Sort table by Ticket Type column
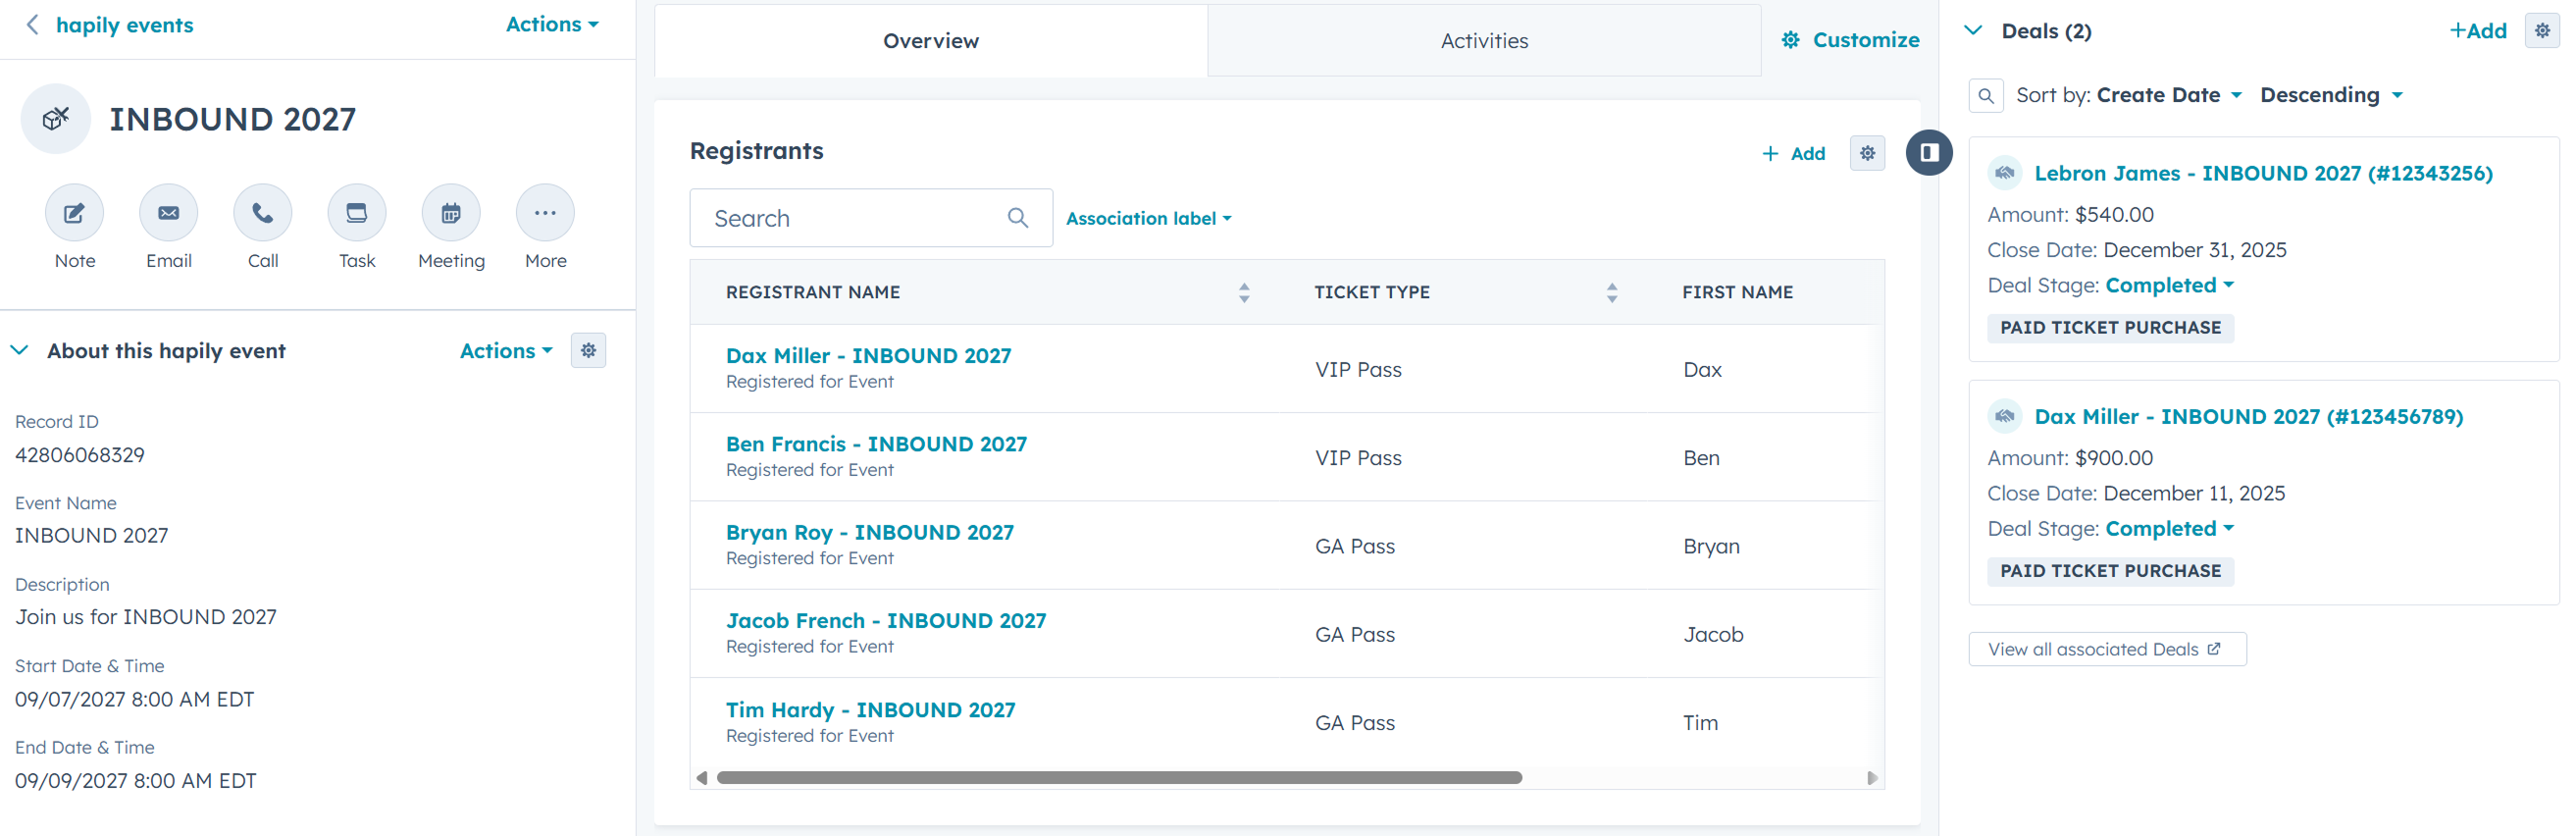Viewport: 2576px width, 836px height. [x=1612, y=292]
